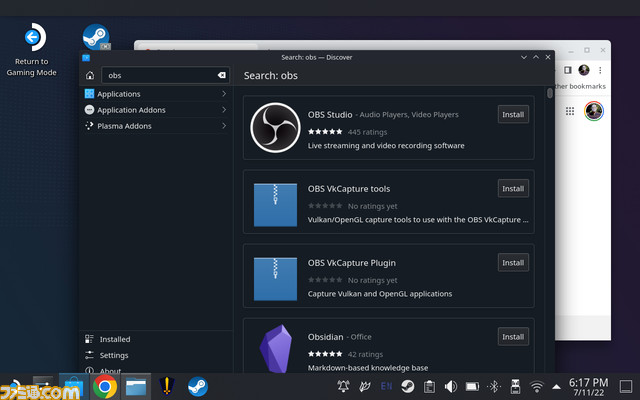The height and width of the screenshot is (400, 640).
Task: Install OBS Studio
Action: pos(513,114)
